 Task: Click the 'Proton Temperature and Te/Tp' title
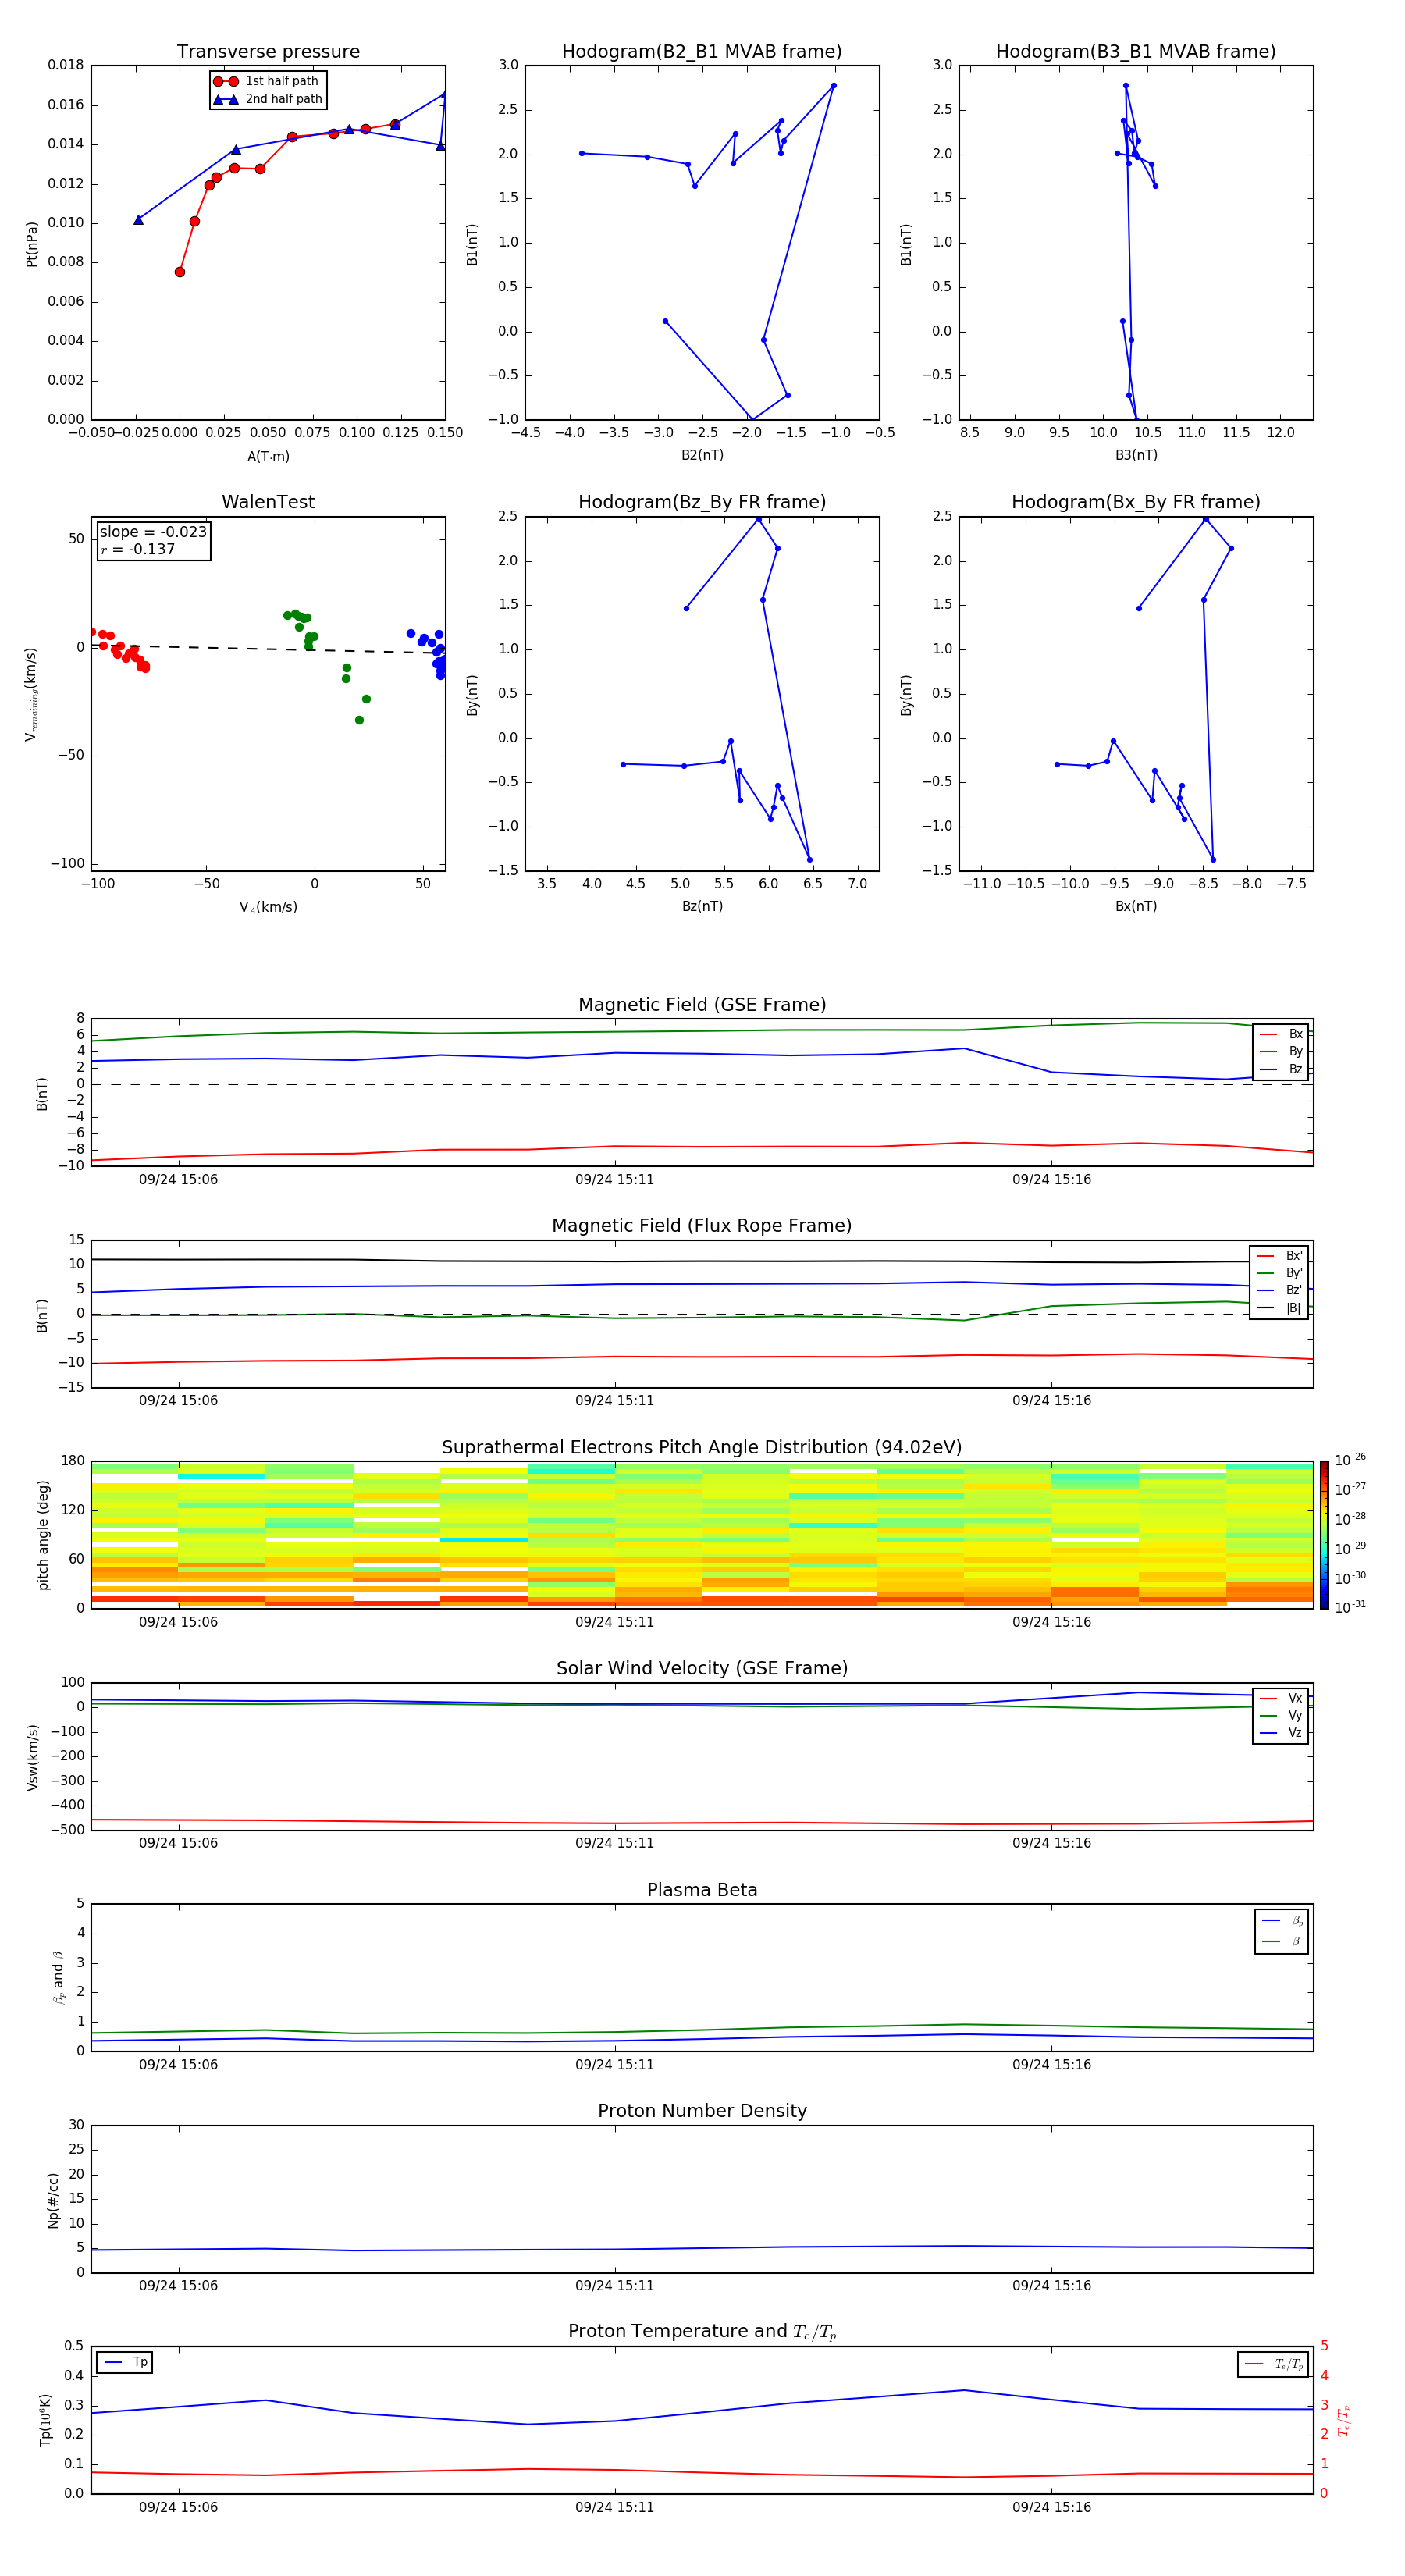click(x=702, y=2332)
